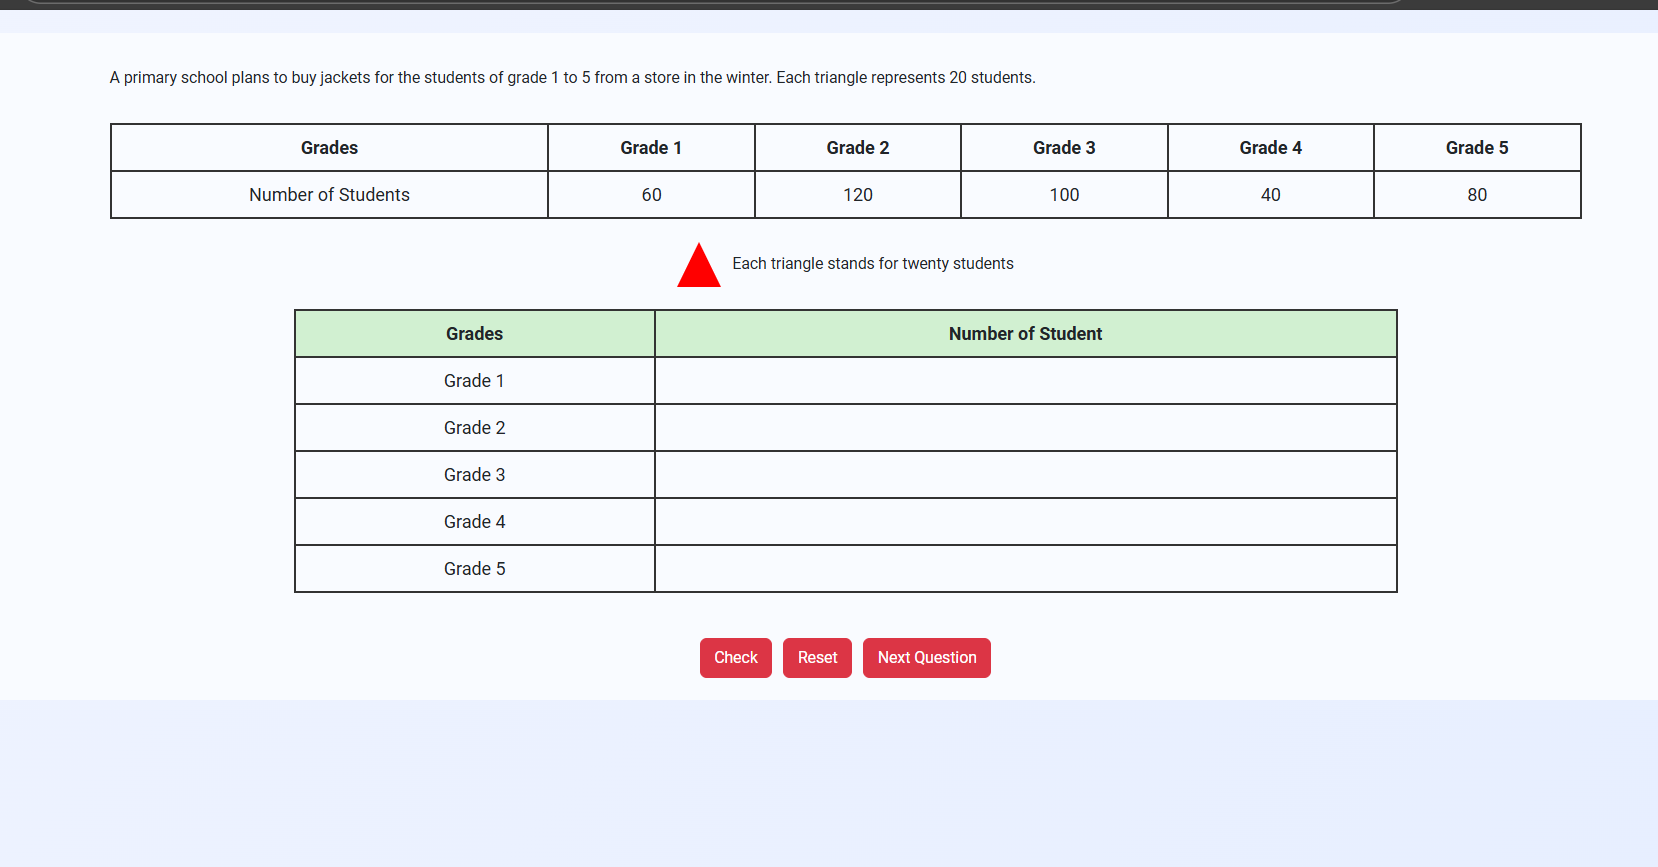
Task: Click the cell showing 60 students
Action: [x=651, y=195]
